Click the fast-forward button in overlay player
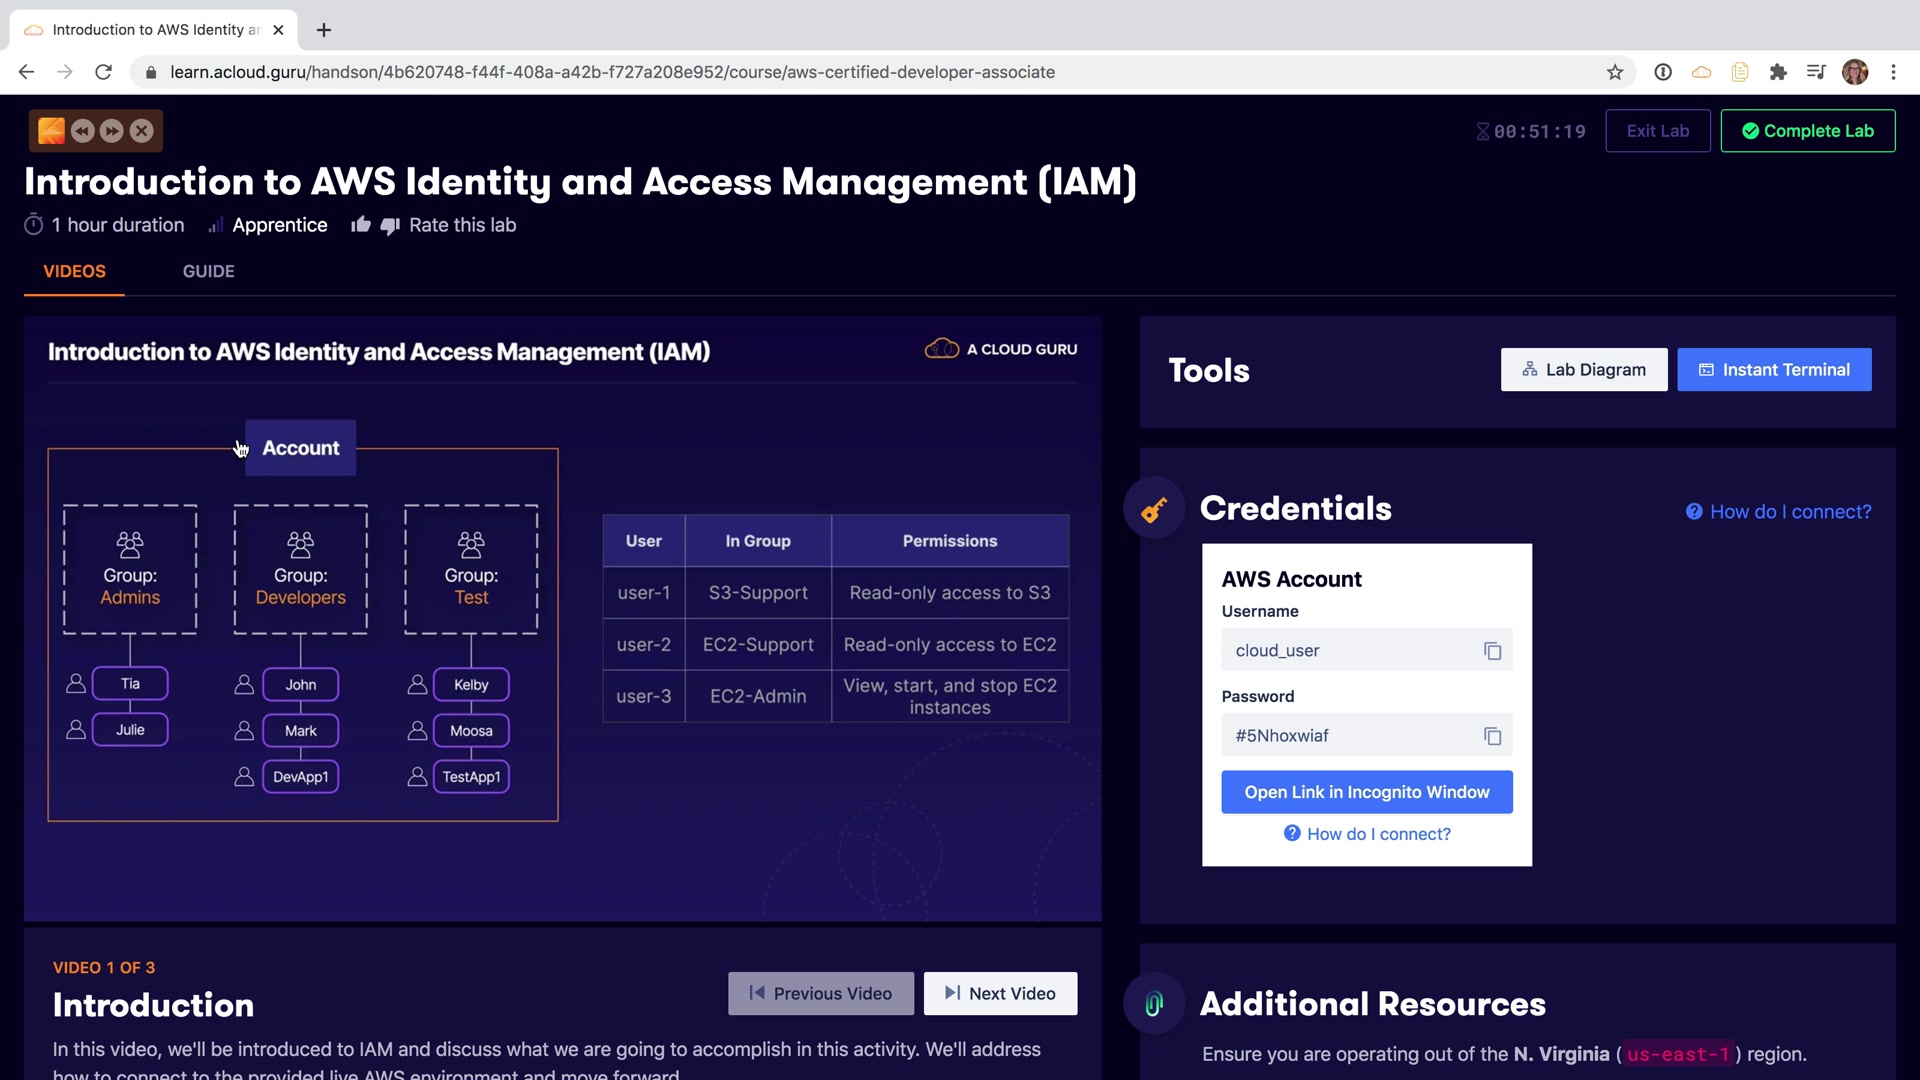 (x=112, y=131)
